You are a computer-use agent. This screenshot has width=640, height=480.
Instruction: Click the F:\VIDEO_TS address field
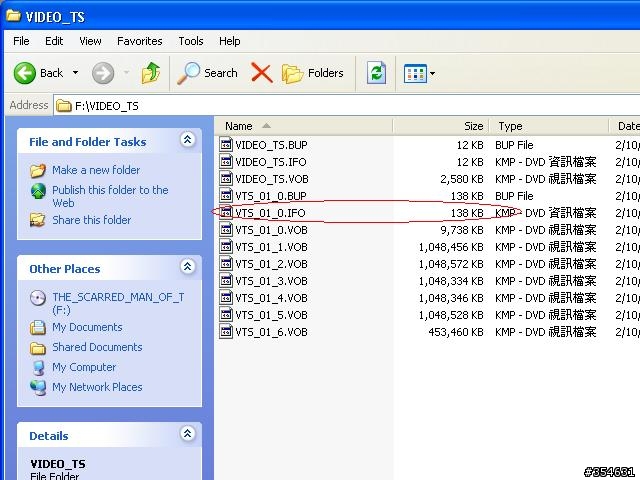[x=347, y=106]
